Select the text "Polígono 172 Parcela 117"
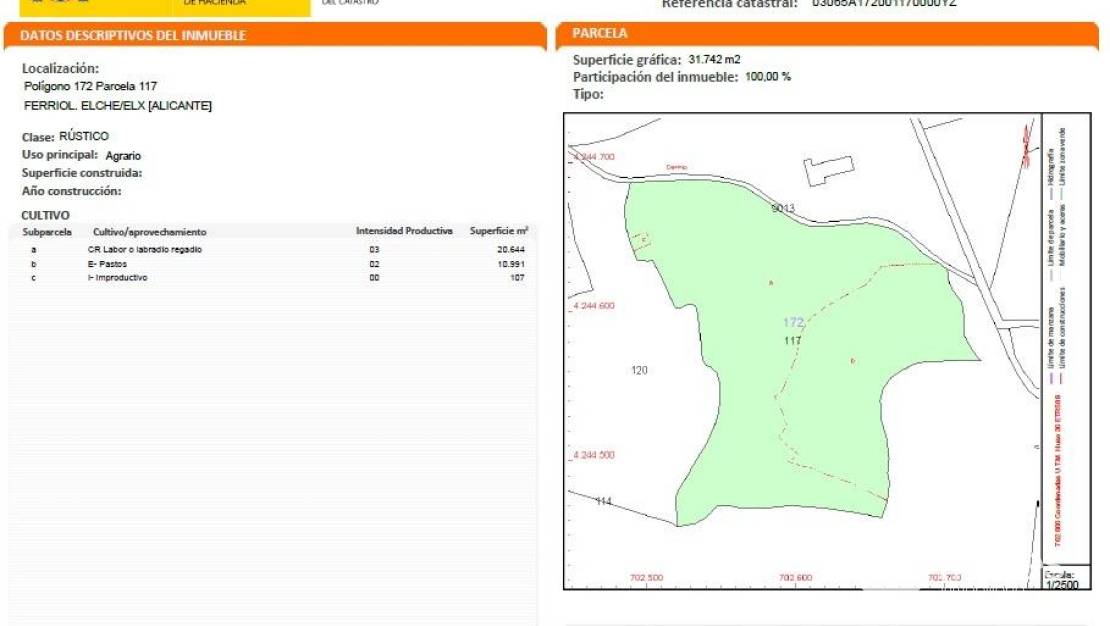Image resolution: width=1110 pixels, height=626 pixels. [x=91, y=86]
